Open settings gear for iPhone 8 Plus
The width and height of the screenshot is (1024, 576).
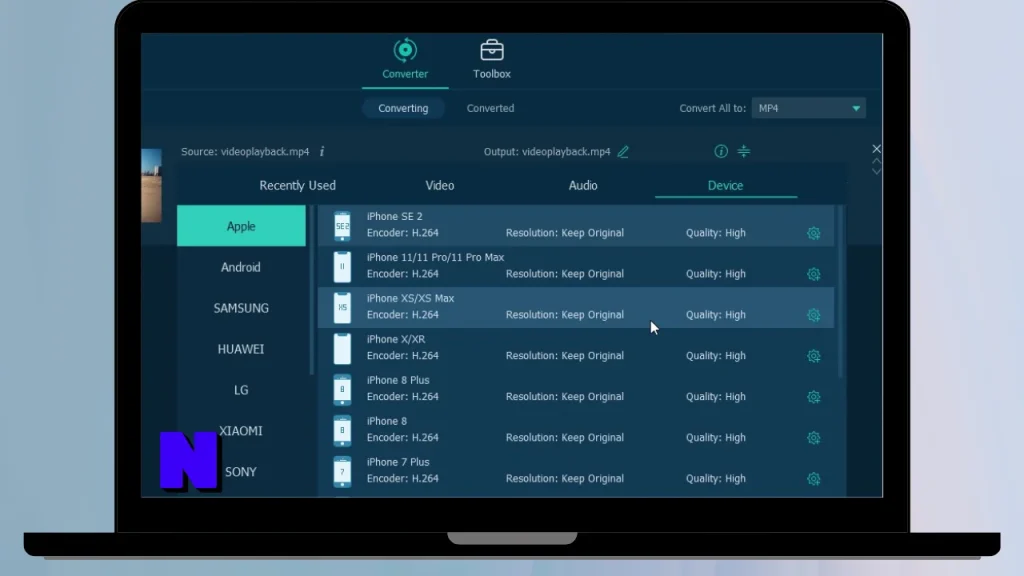[x=814, y=397]
